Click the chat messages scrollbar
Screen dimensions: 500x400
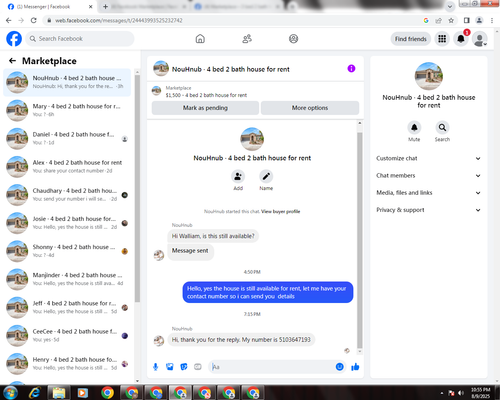[x=360, y=240]
